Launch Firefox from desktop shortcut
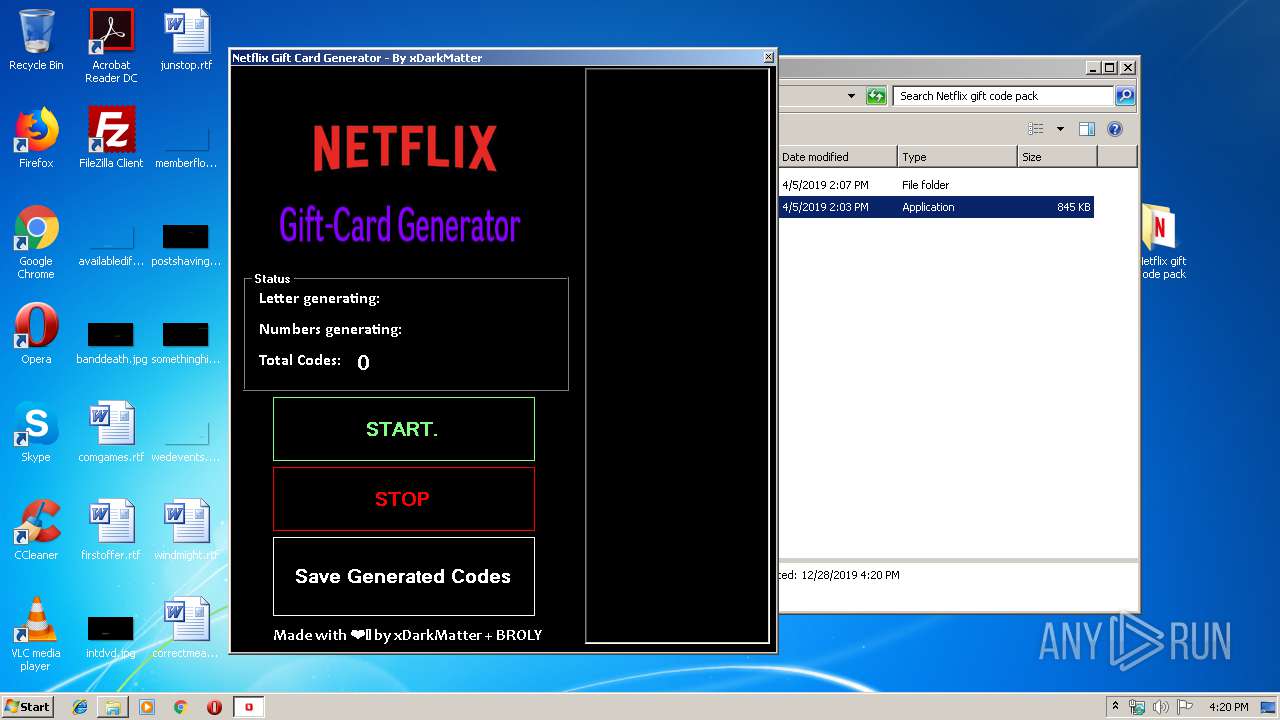This screenshot has width=1280, height=720. tap(36, 138)
